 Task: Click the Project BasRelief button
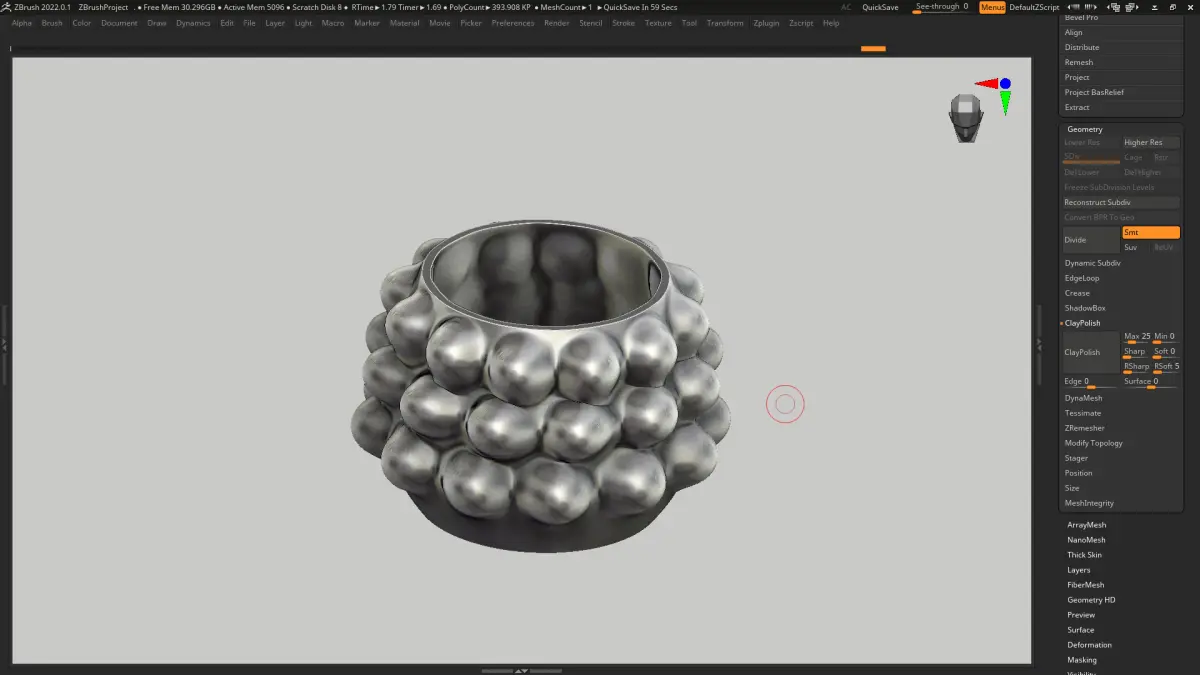[x=1094, y=92]
